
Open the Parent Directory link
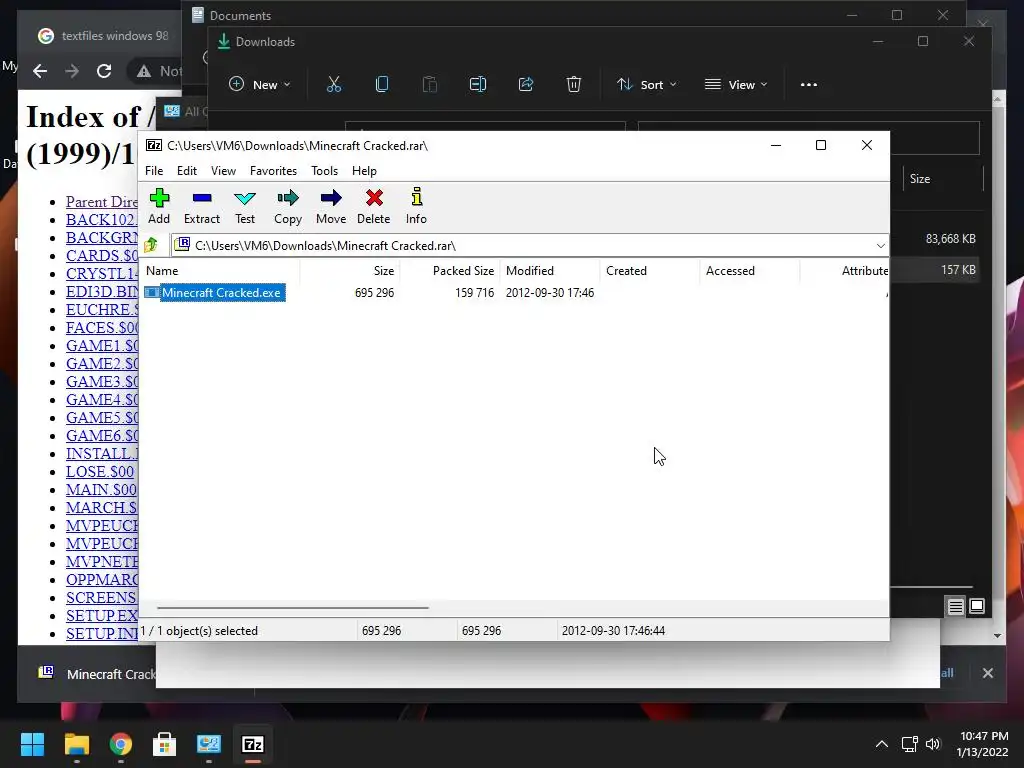point(101,202)
